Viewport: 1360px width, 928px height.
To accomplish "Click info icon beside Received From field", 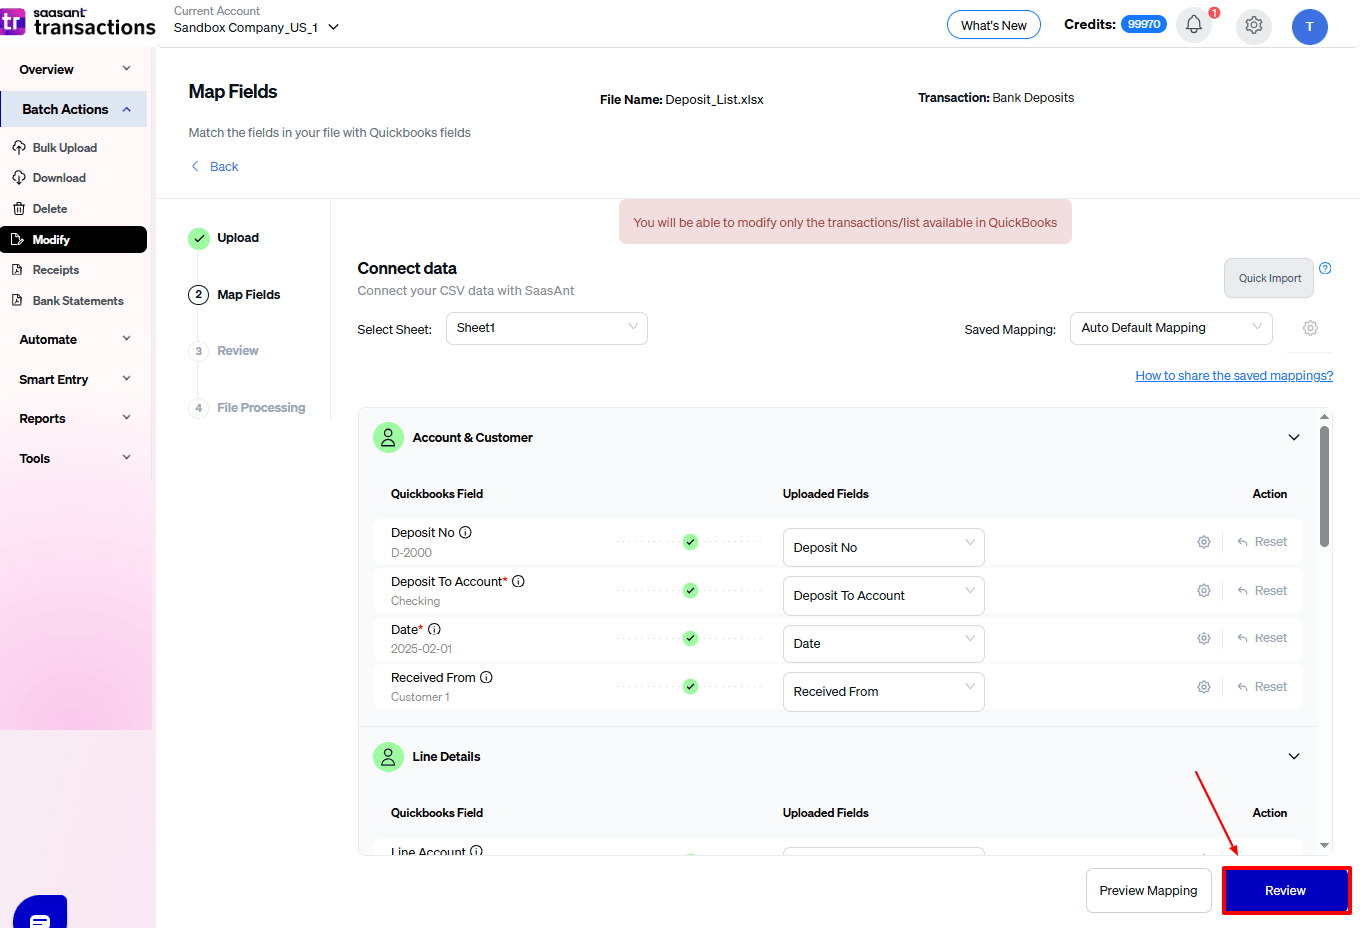I will click(486, 677).
